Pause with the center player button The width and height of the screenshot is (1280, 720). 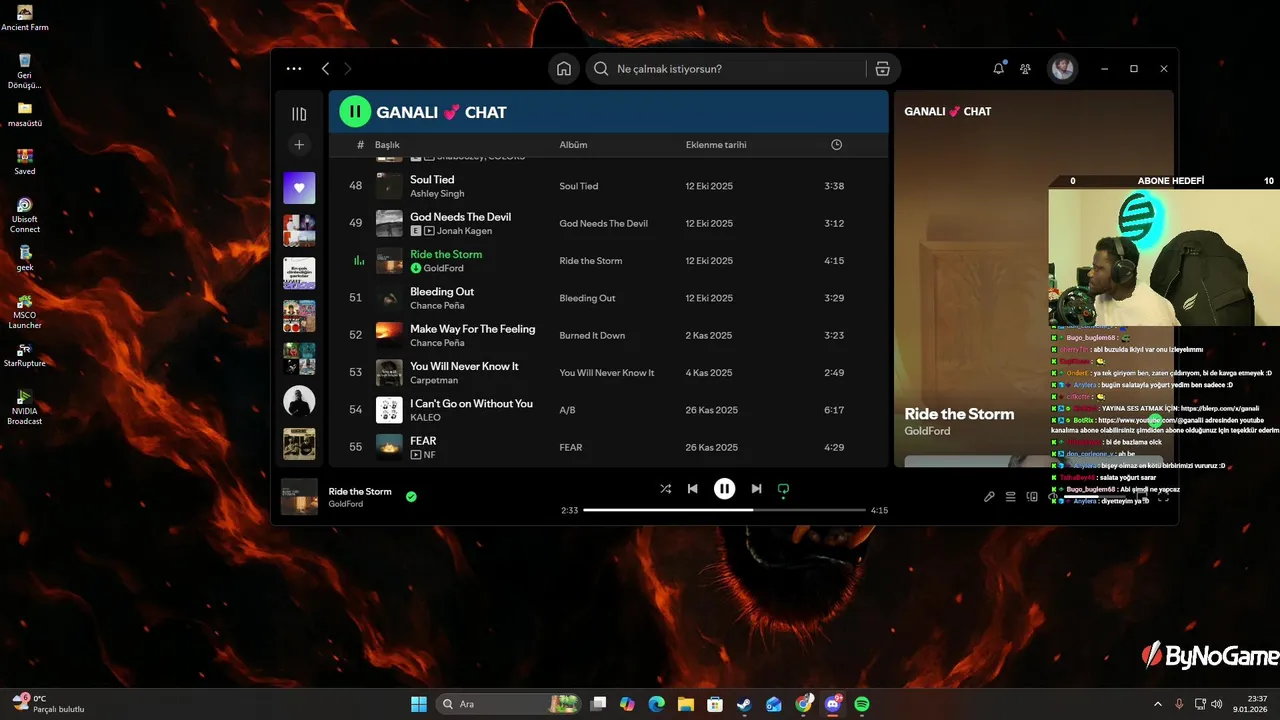coord(724,489)
